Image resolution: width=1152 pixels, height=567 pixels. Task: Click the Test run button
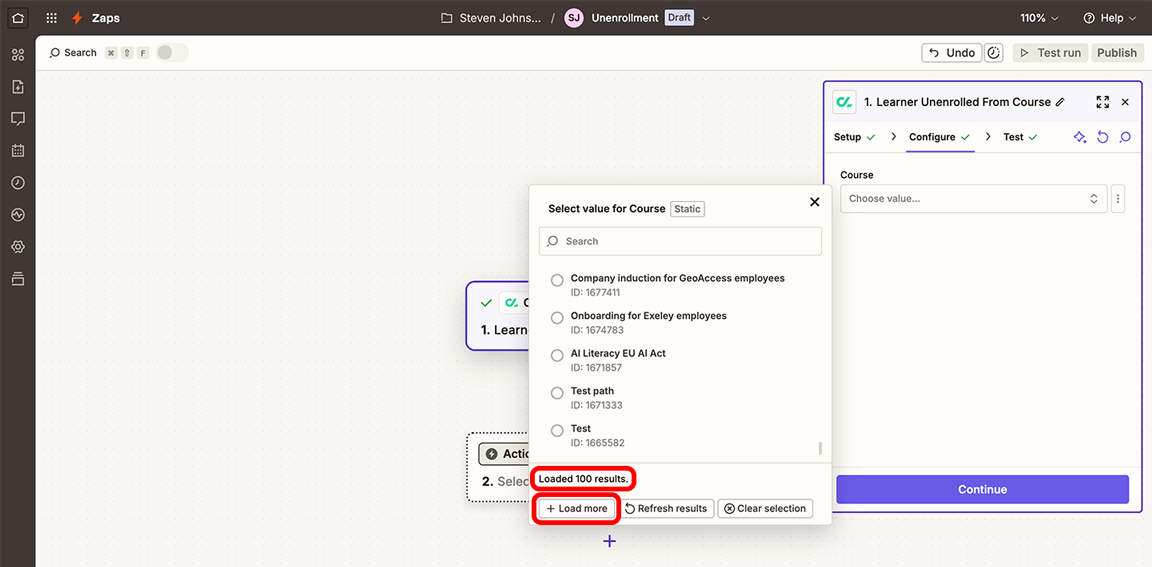pos(1050,53)
